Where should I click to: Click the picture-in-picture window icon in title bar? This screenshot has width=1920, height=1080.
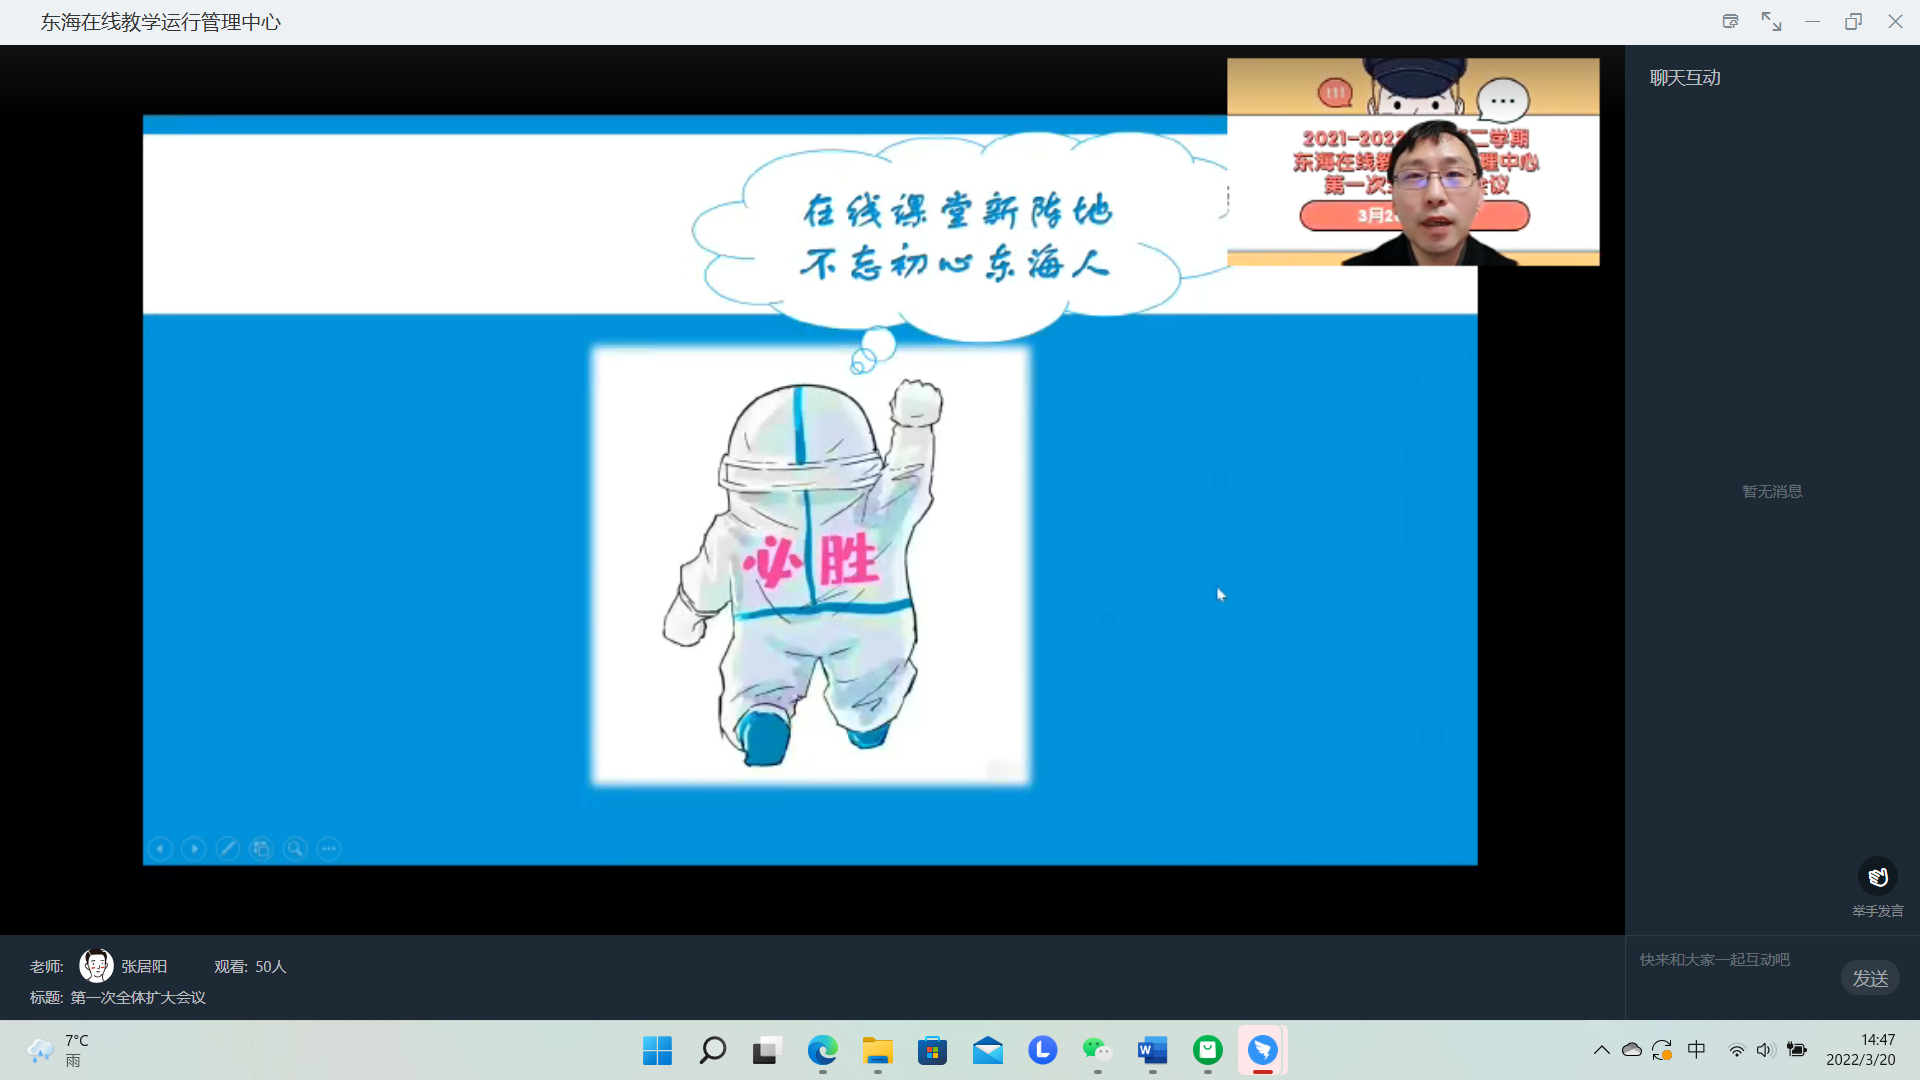(x=1730, y=22)
